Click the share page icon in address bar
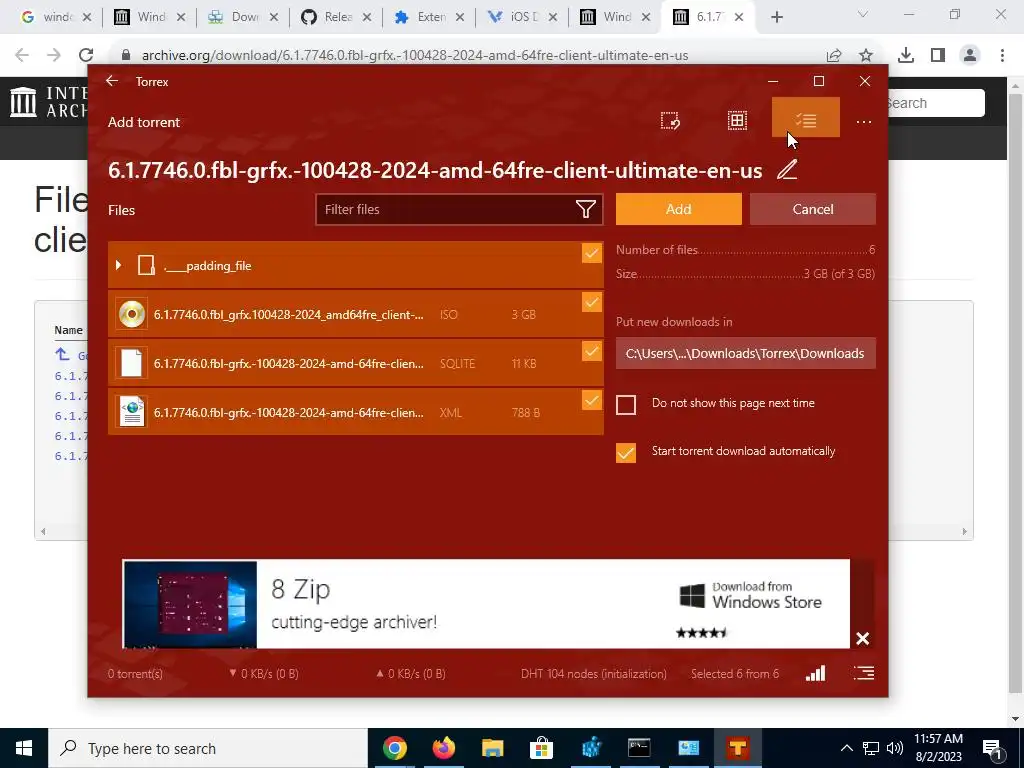This screenshot has width=1024, height=768. pos(834,55)
